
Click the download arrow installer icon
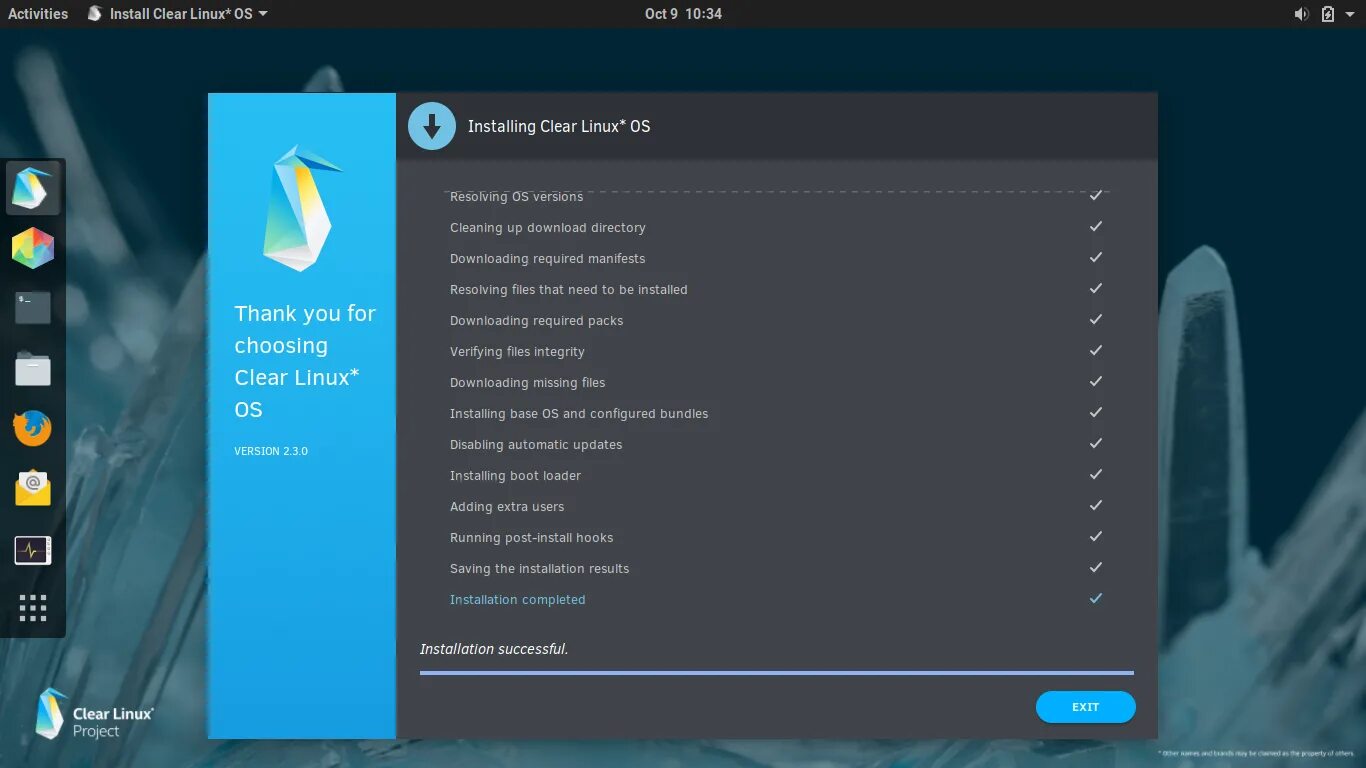pyautogui.click(x=432, y=126)
